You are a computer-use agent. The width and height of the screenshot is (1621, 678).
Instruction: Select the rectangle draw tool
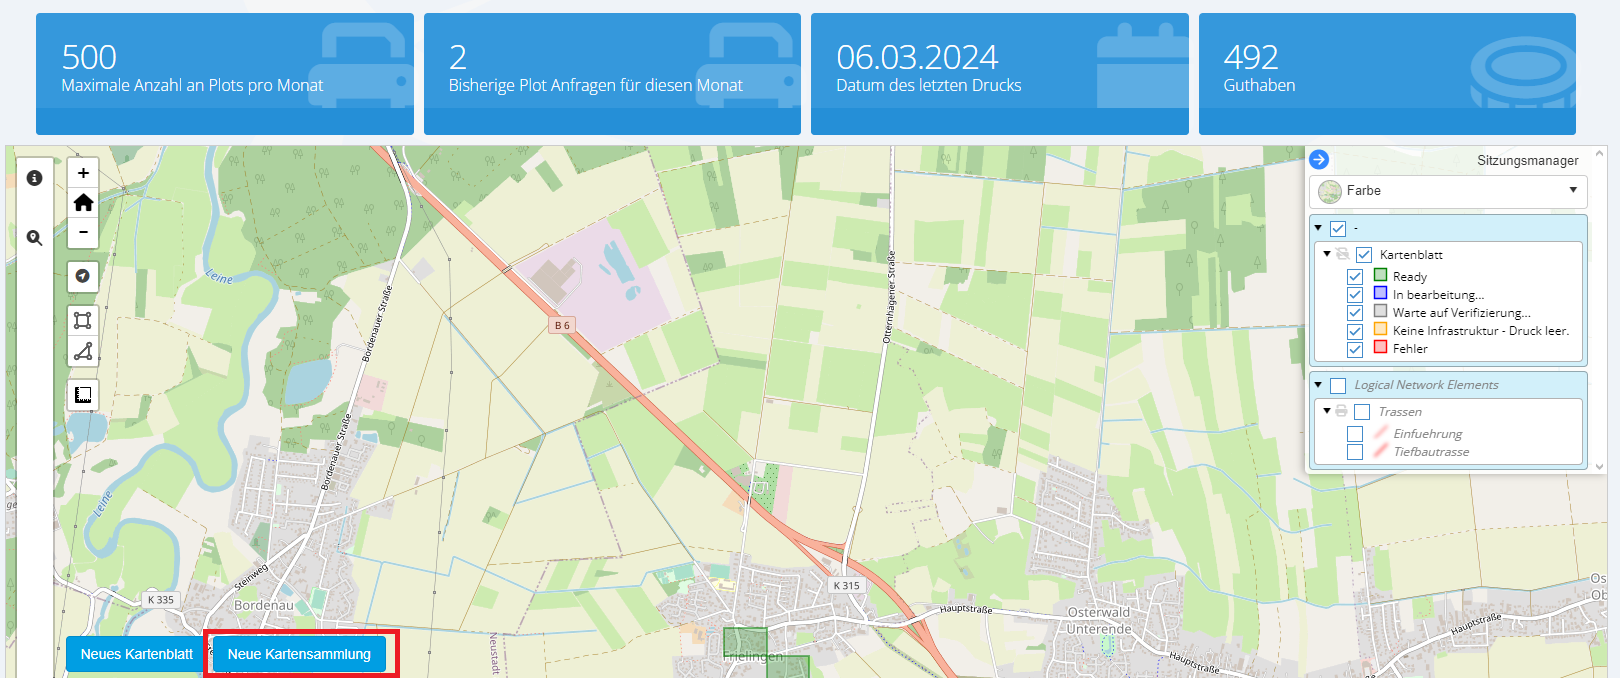tap(83, 320)
